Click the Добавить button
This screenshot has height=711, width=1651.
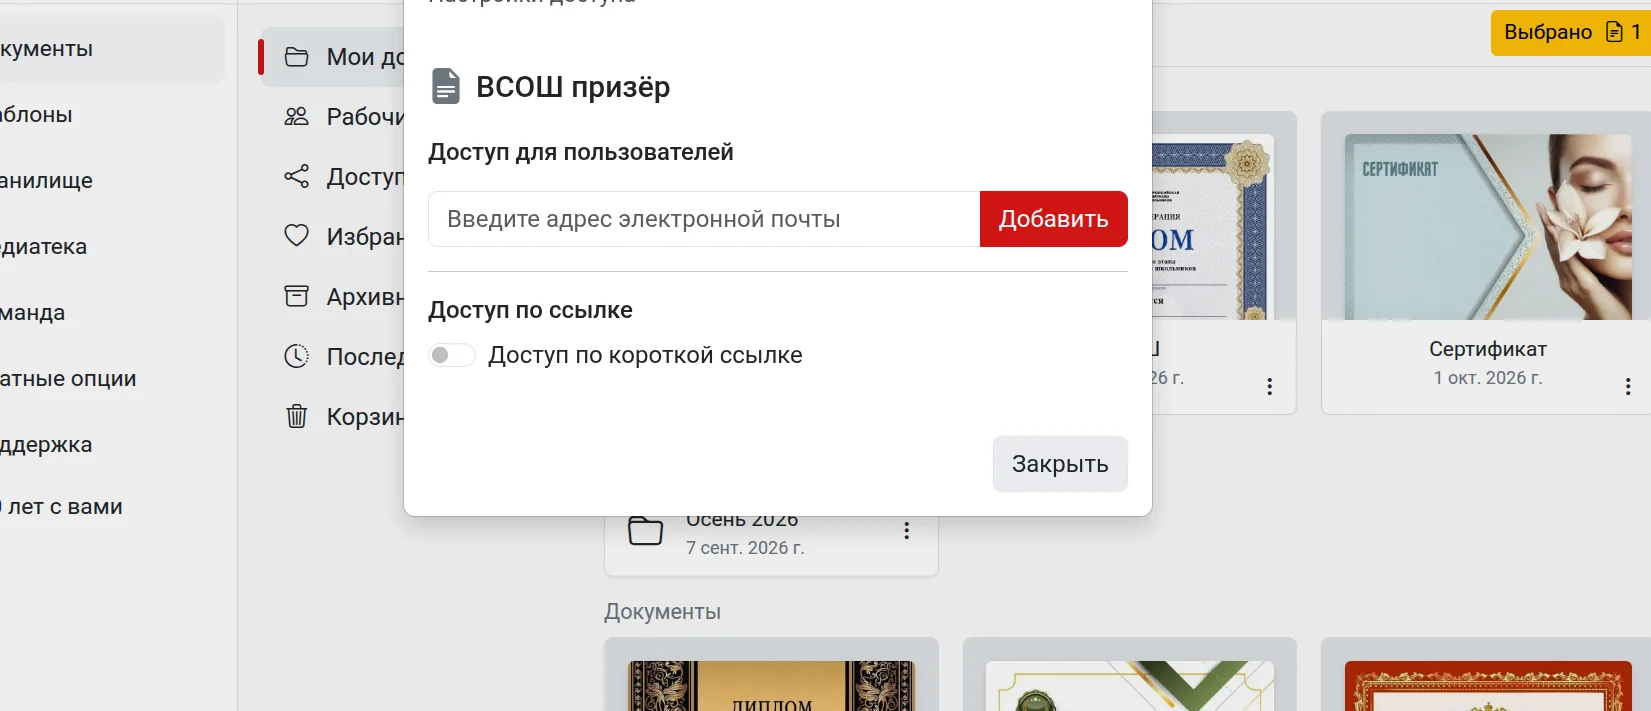point(1054,219)
